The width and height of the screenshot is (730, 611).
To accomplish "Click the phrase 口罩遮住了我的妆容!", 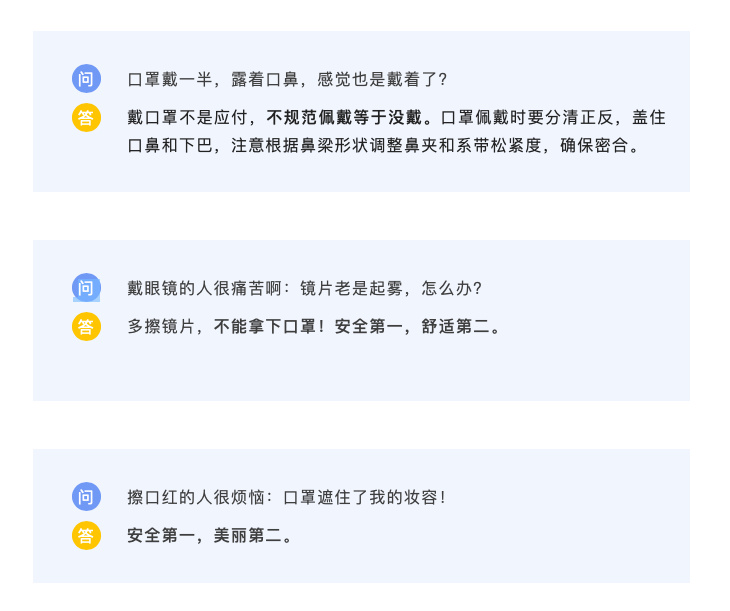I will [x=365, y=497].
